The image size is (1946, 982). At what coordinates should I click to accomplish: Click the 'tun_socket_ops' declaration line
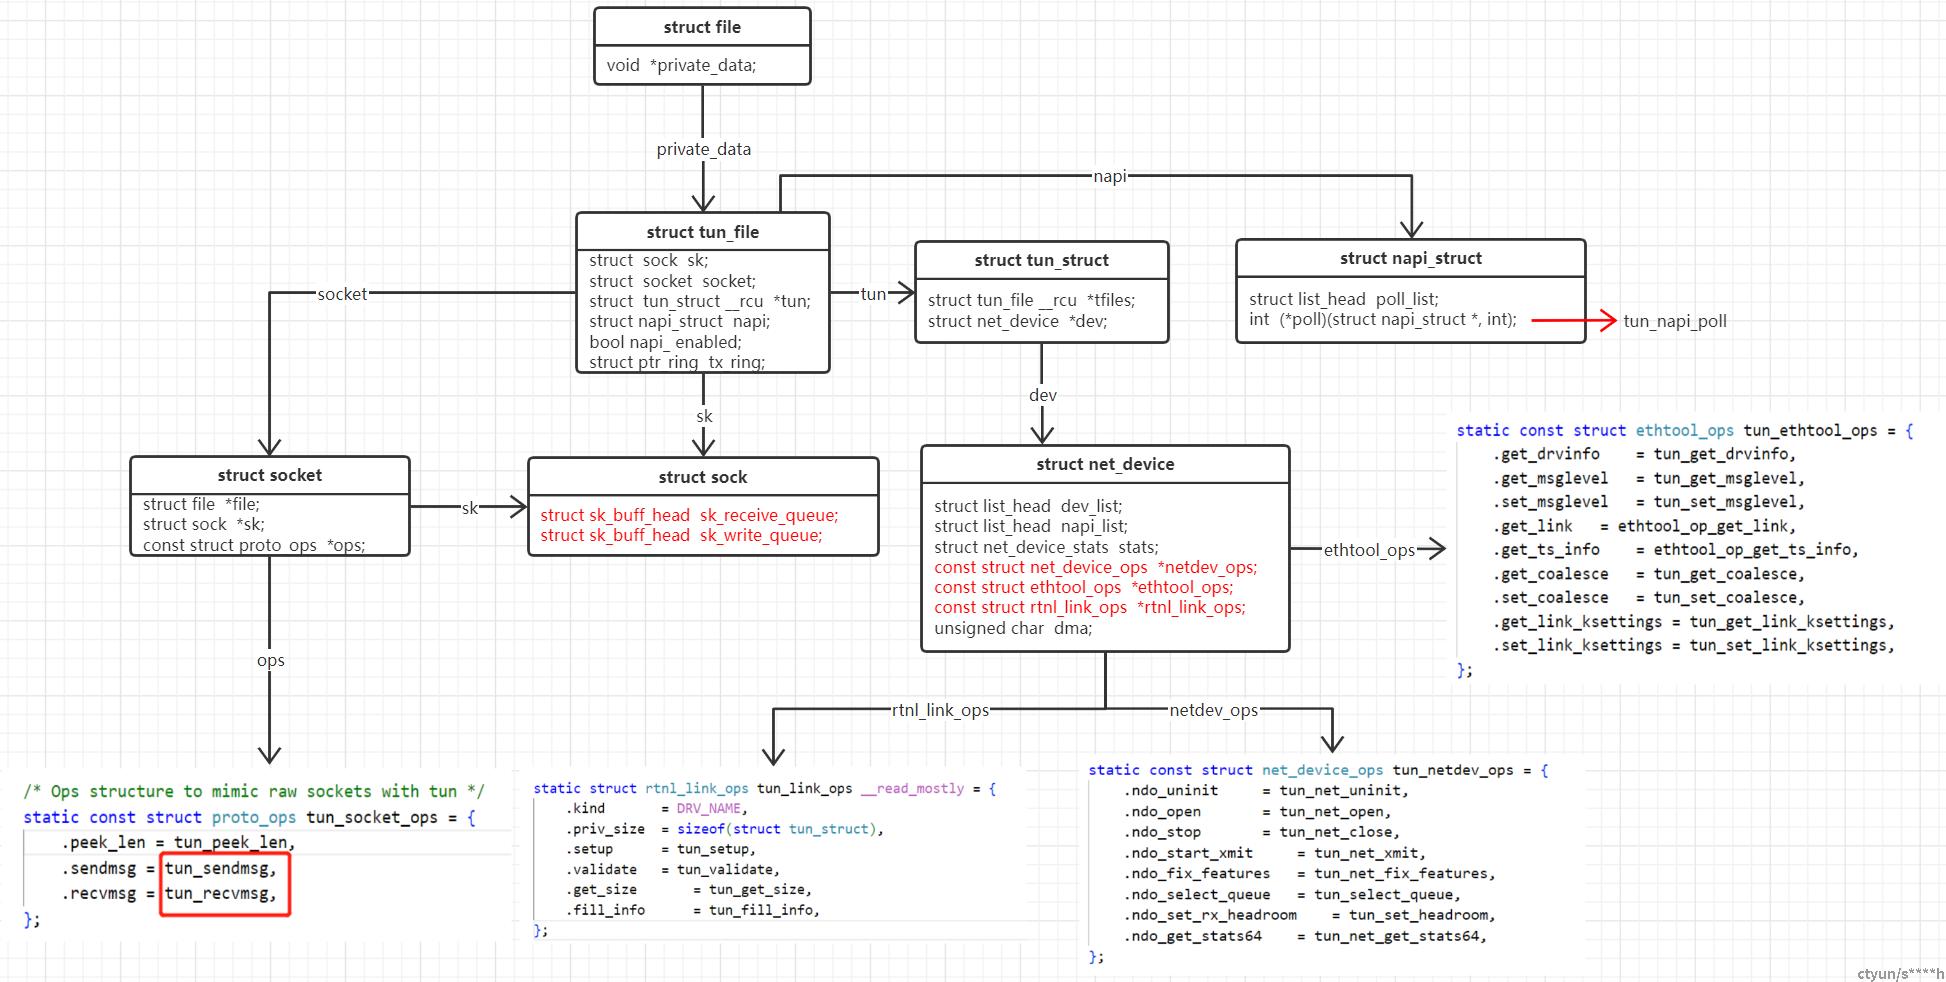coord(250,817)
